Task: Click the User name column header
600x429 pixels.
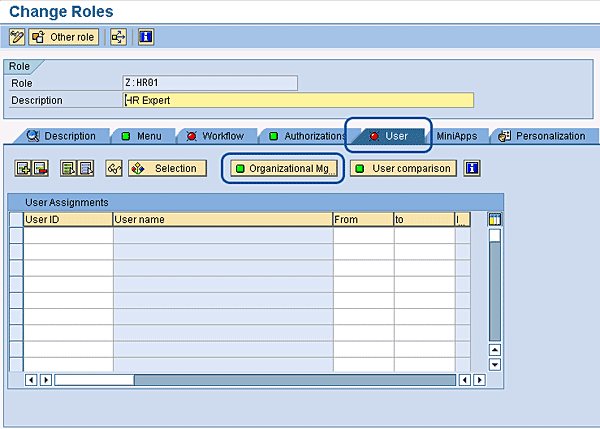Action: [x=223, y=219]
